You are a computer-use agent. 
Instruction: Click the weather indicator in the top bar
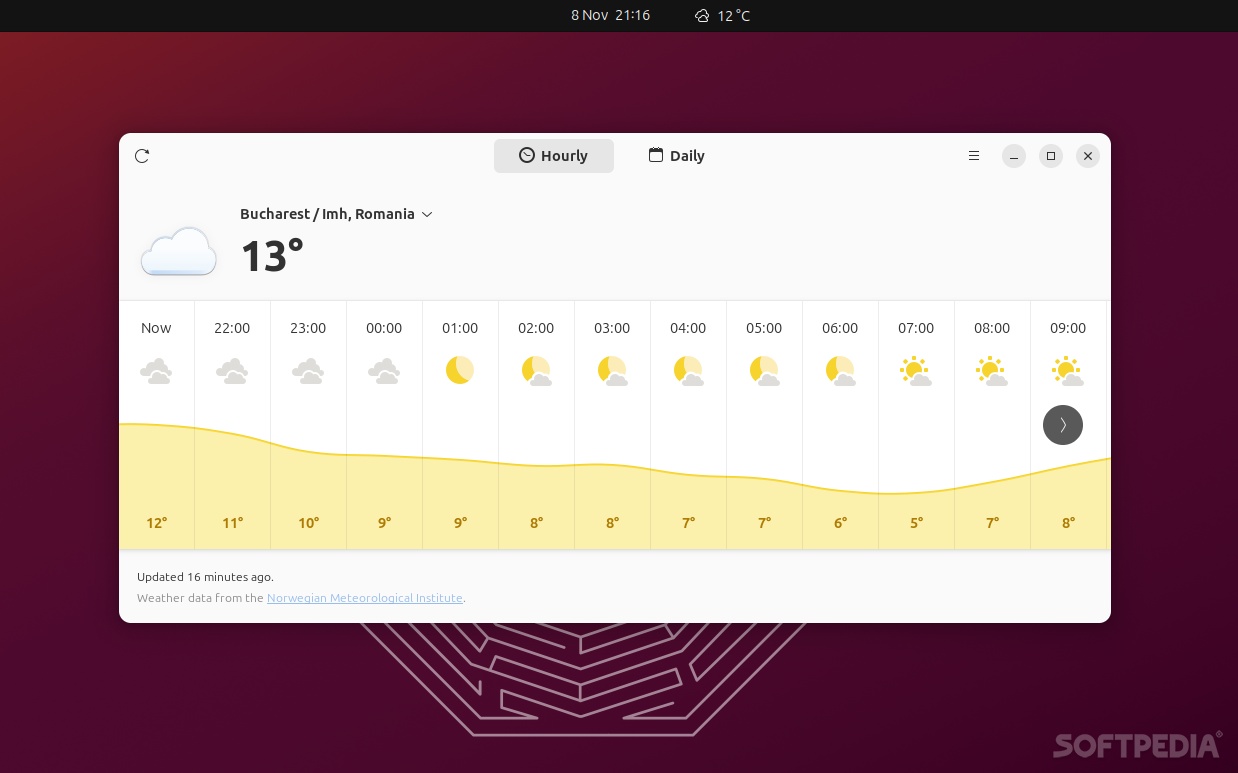coord(722,15)
